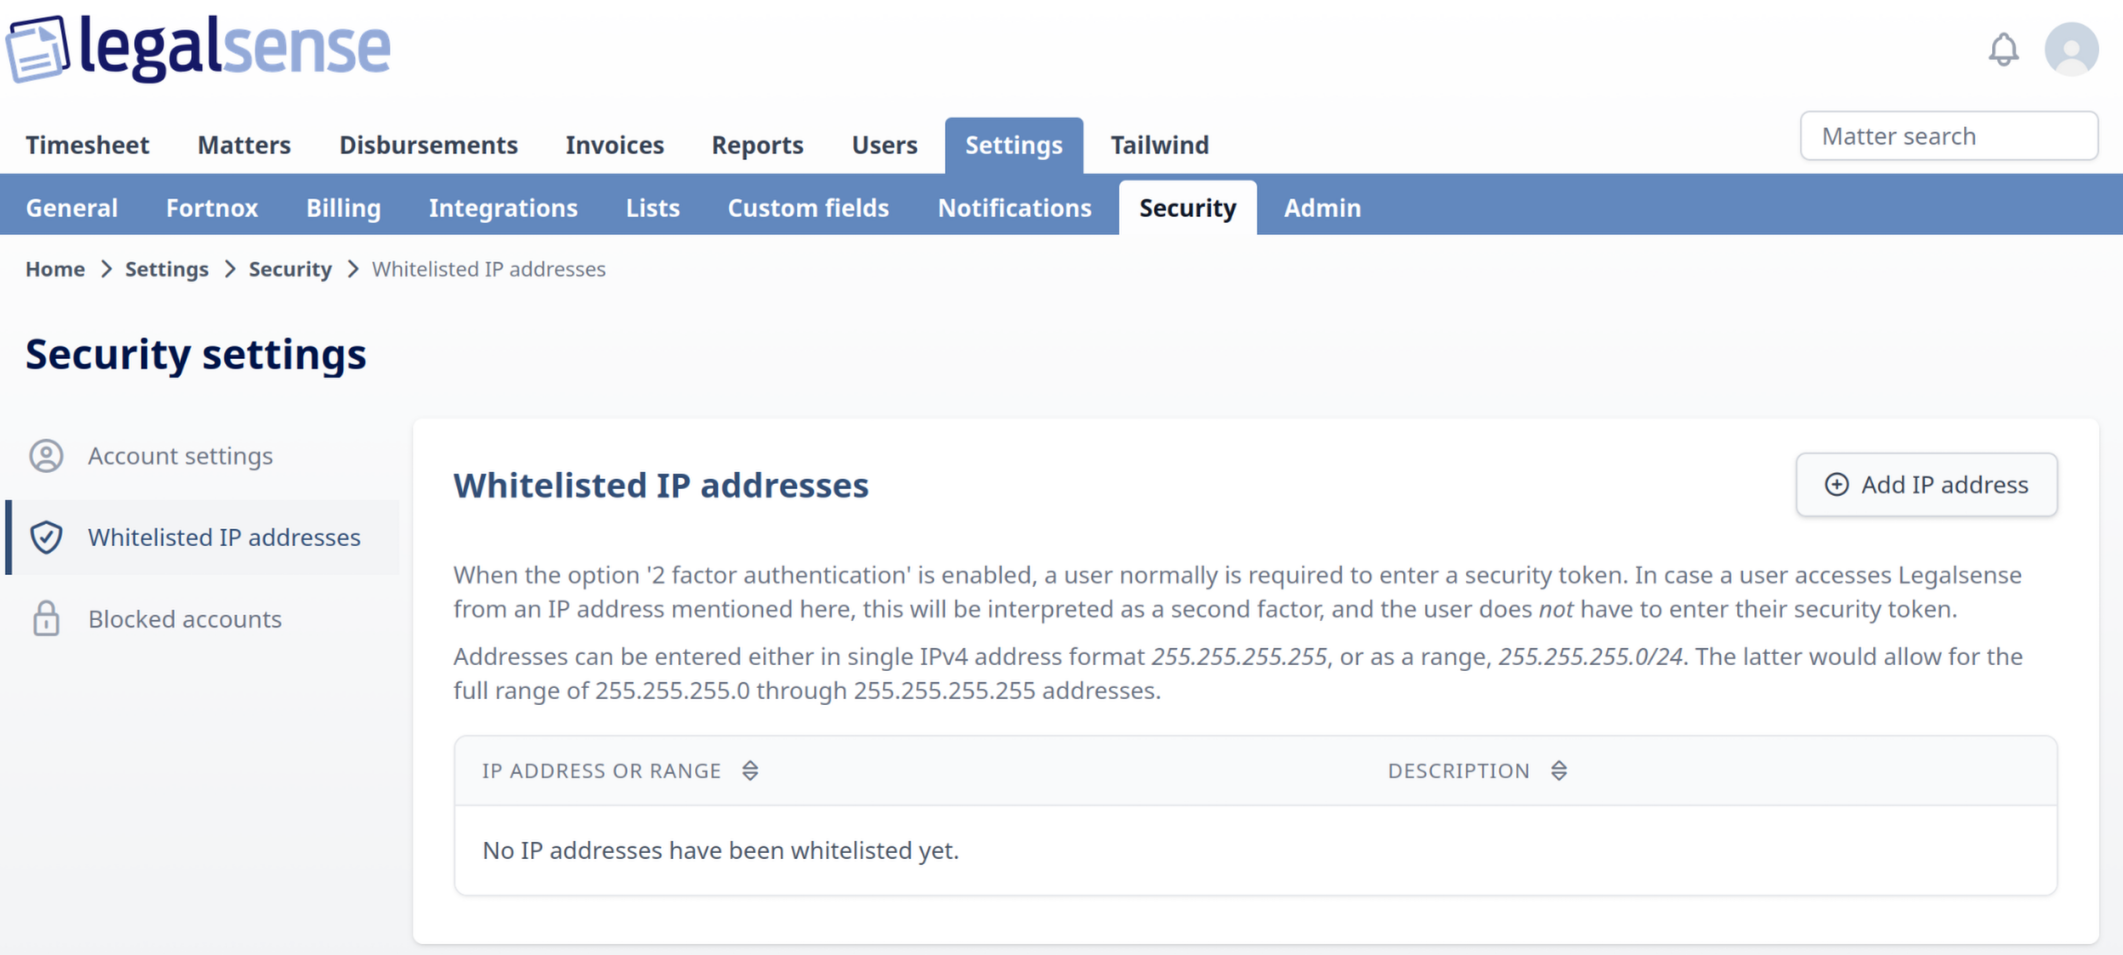Click the Security settings heading

[x=196, y=354]
